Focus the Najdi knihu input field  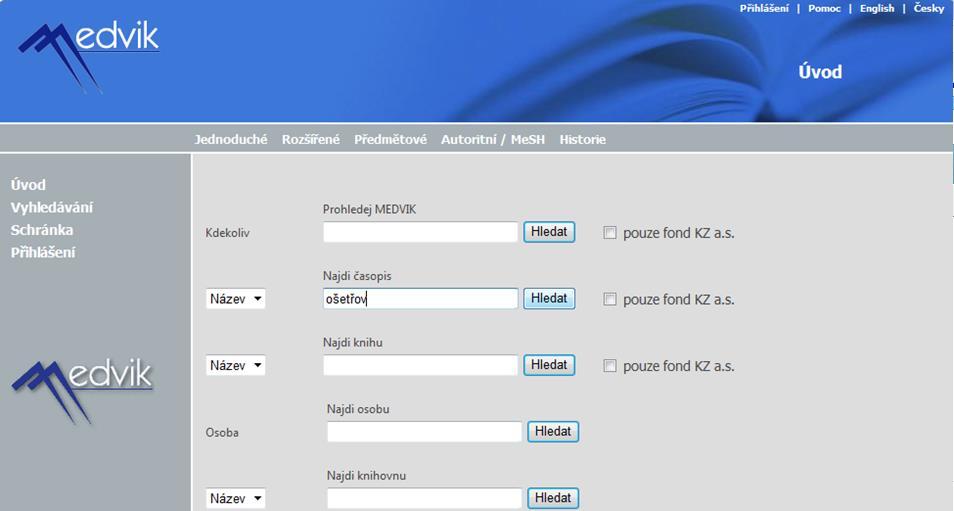(420, 365)
